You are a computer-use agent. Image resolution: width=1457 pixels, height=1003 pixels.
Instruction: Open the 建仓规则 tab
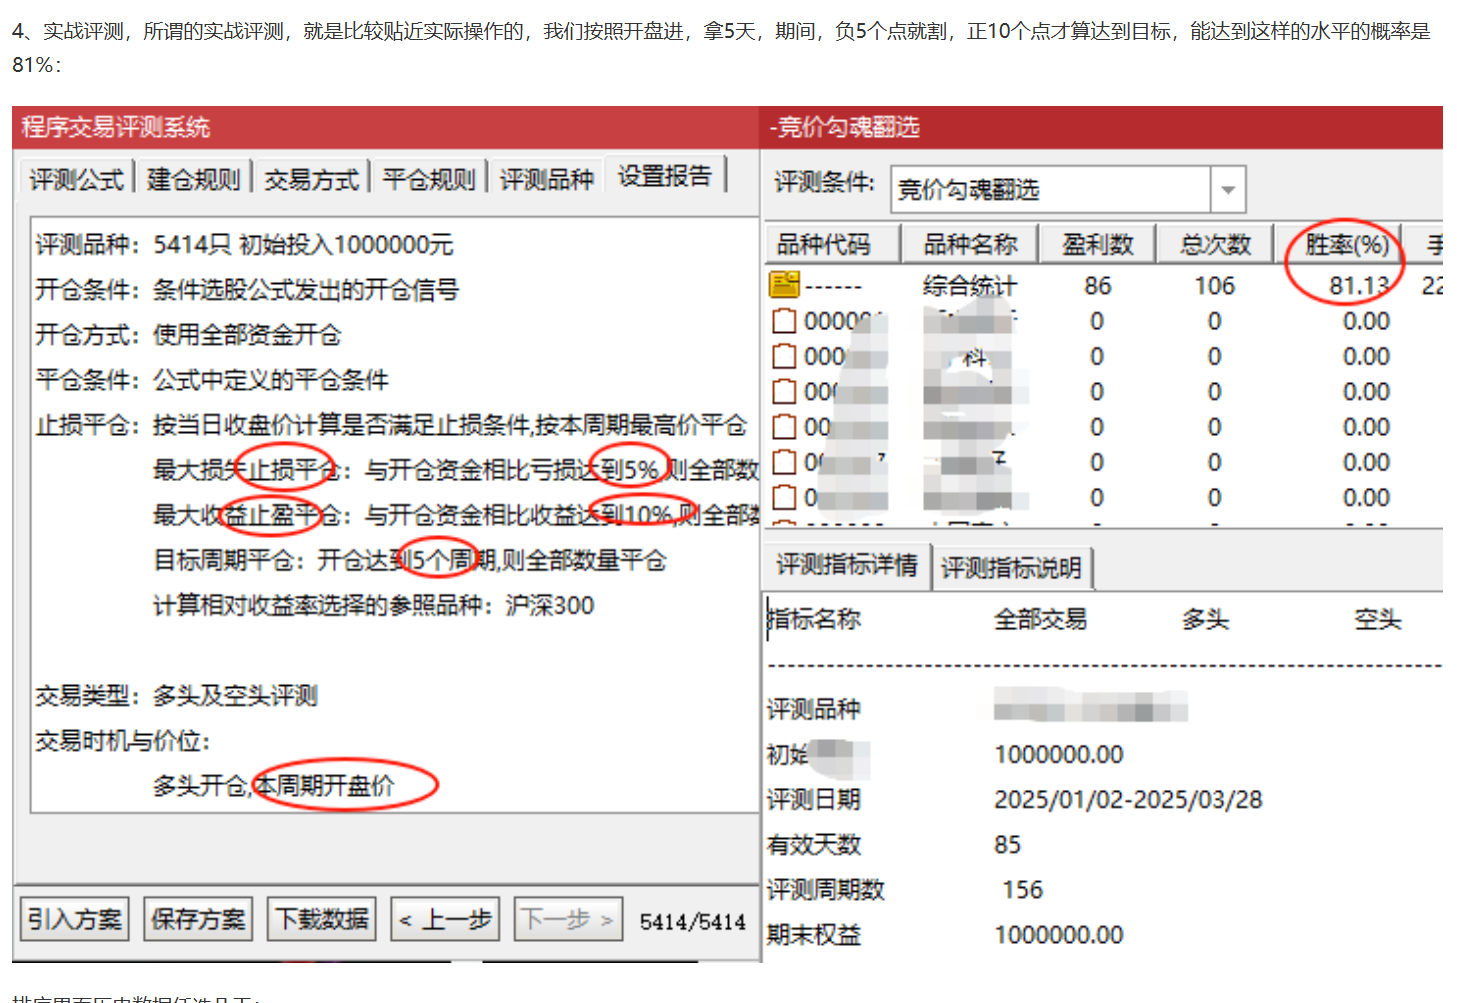coord(192,177)
